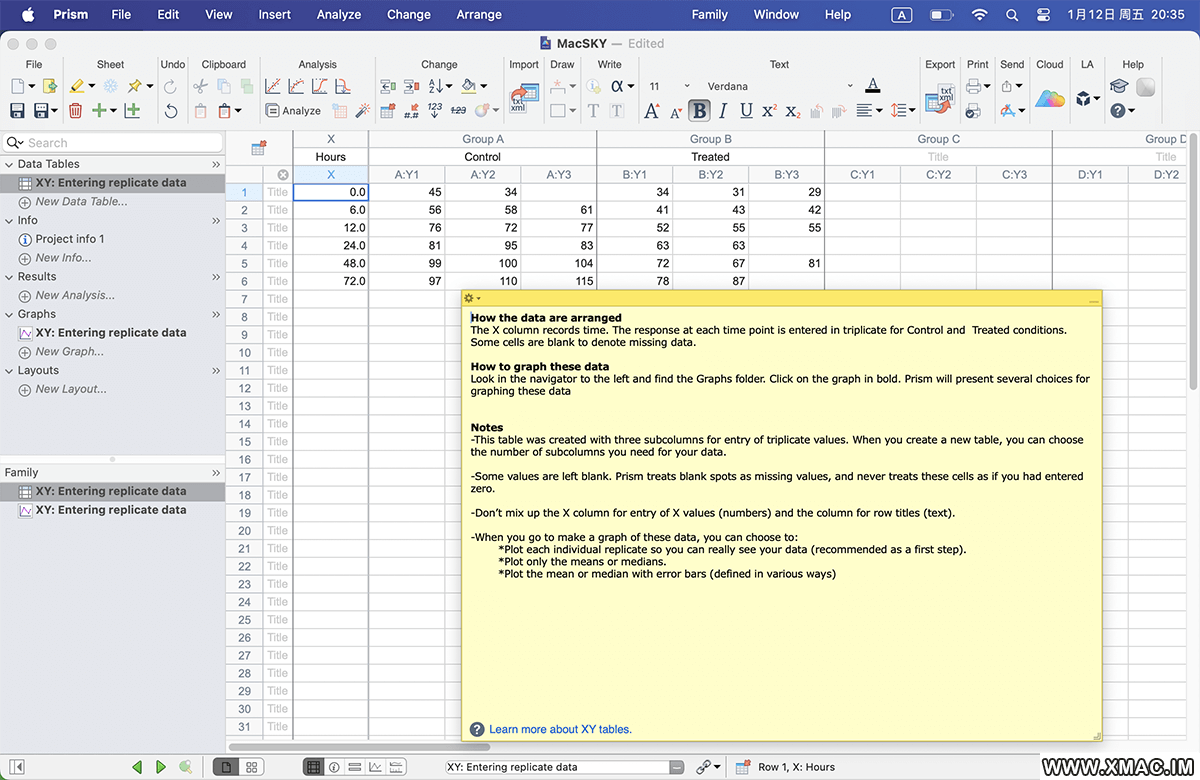Select the data table view button in status bar
This screenshot has height=780, width=1200.
pyautogui.click(x=313, y=767)
